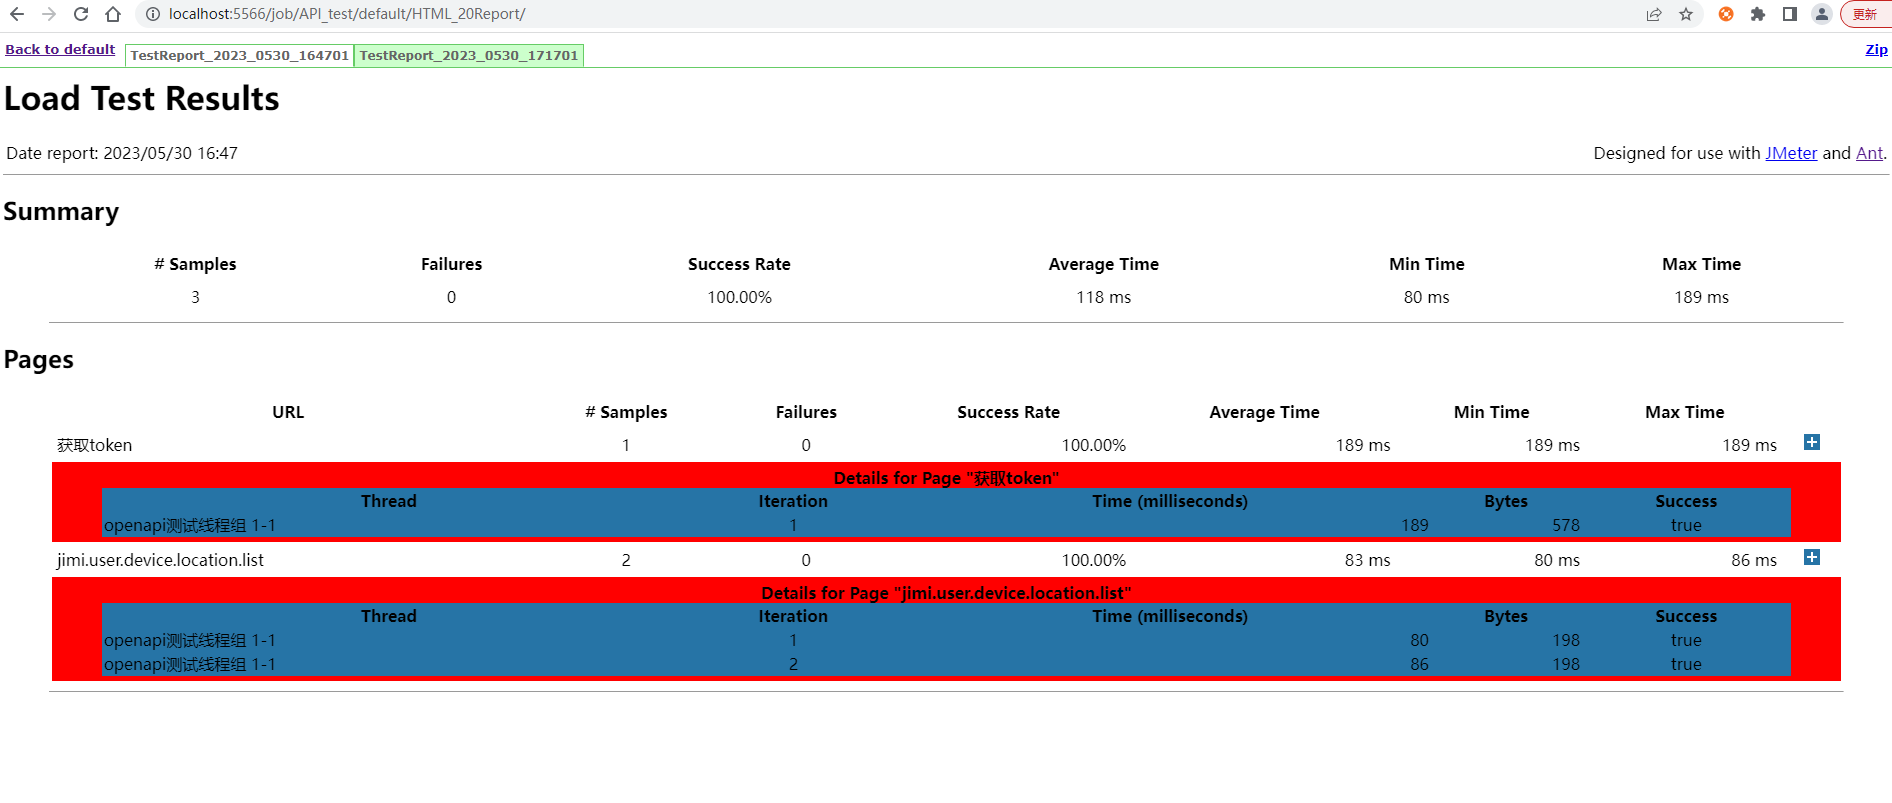Click the Summary section heading
Screen dimensions: 1892x803
point(61,212)
